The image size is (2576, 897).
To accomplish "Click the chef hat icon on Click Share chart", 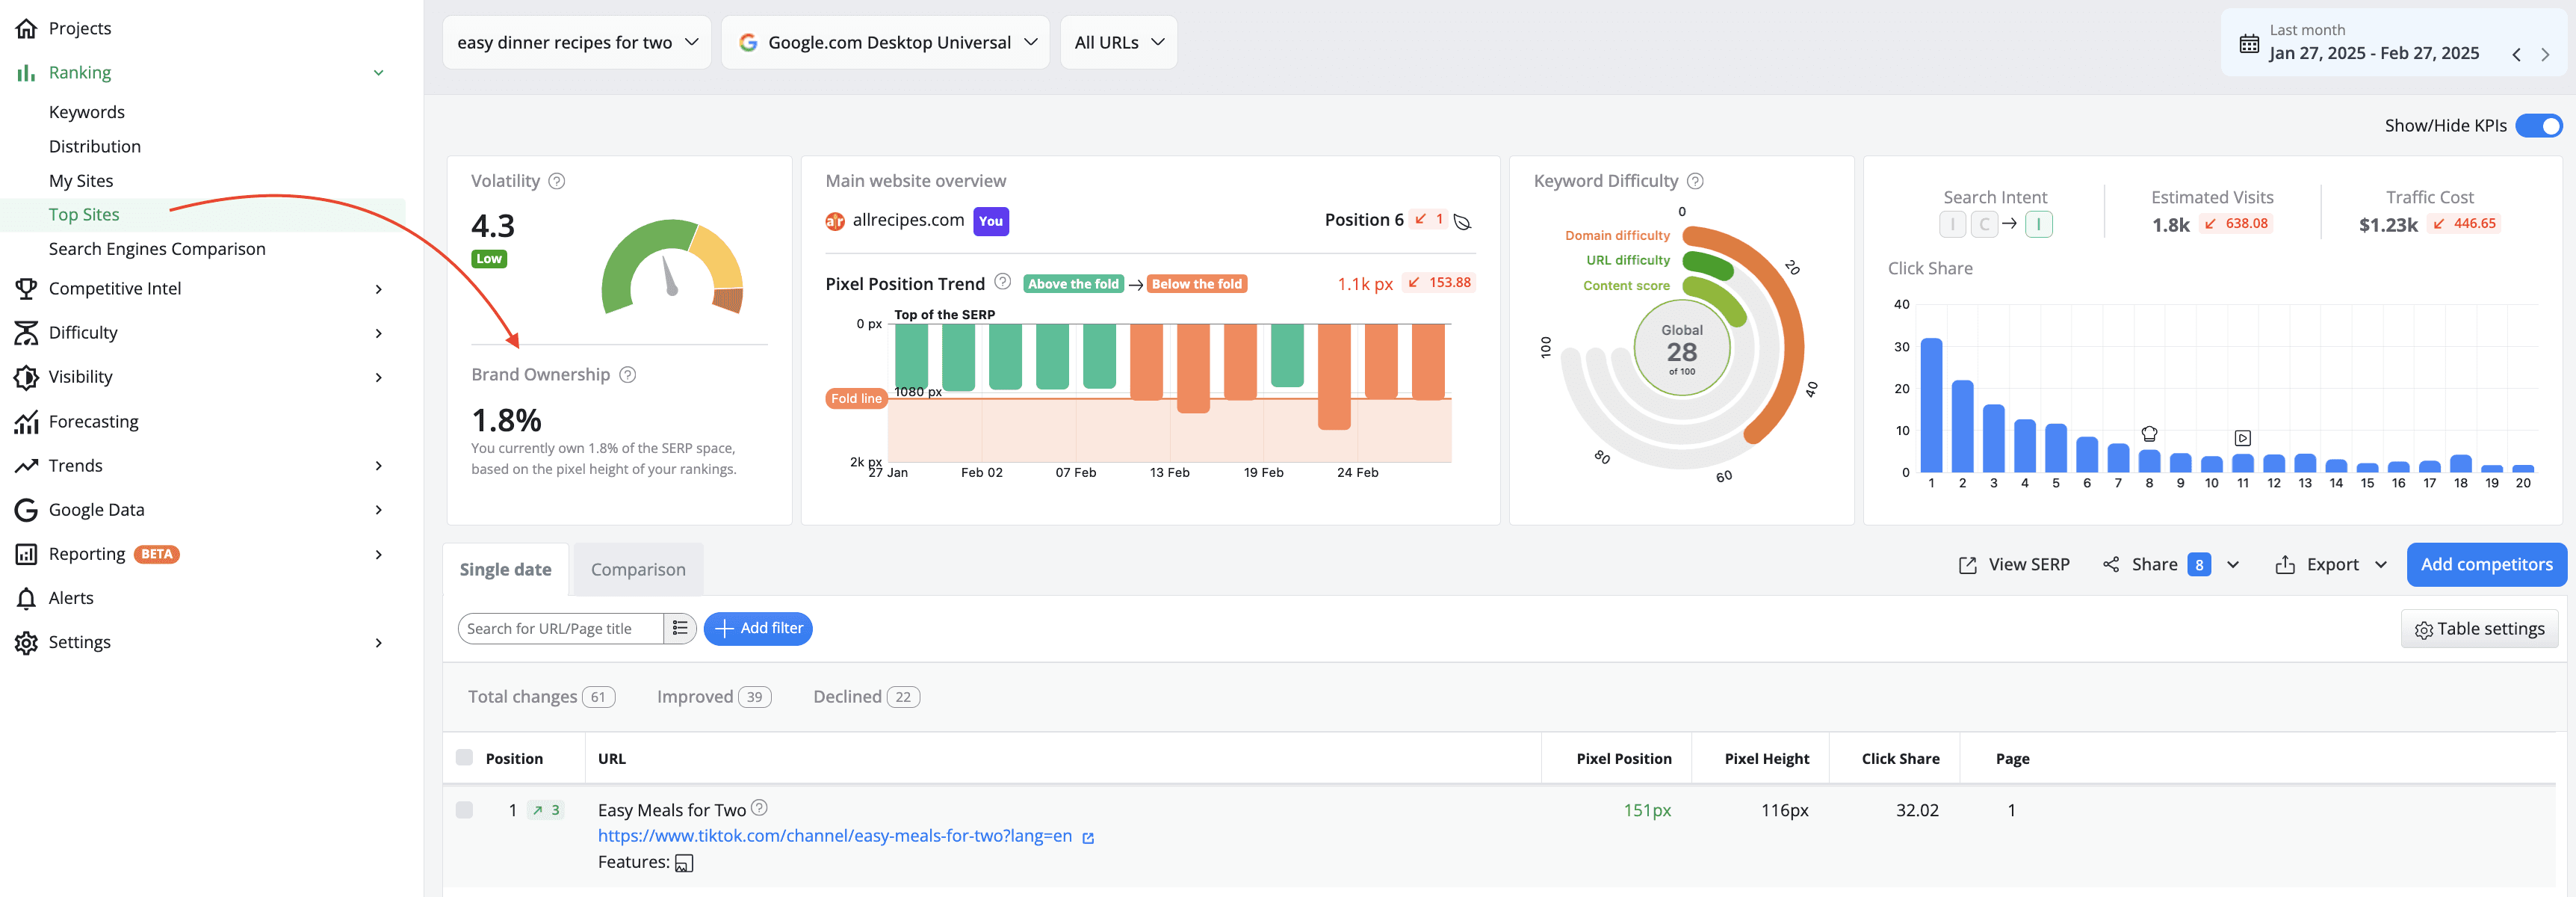I will tap(2149, 433).
